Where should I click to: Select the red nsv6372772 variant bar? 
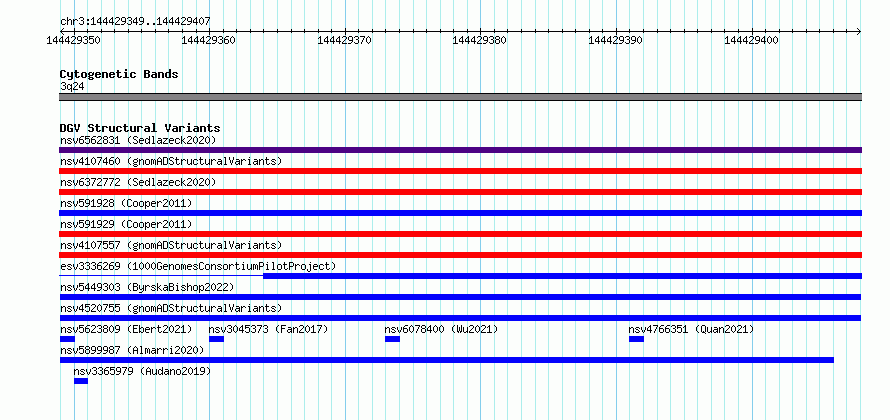click(460, 192)
